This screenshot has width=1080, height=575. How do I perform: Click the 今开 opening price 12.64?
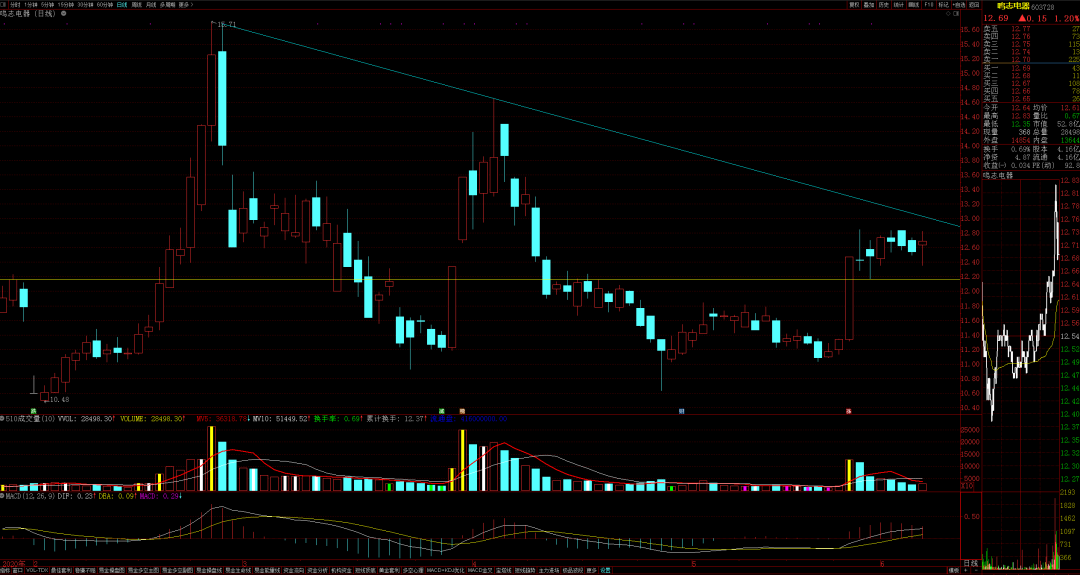coord(1021,108)
